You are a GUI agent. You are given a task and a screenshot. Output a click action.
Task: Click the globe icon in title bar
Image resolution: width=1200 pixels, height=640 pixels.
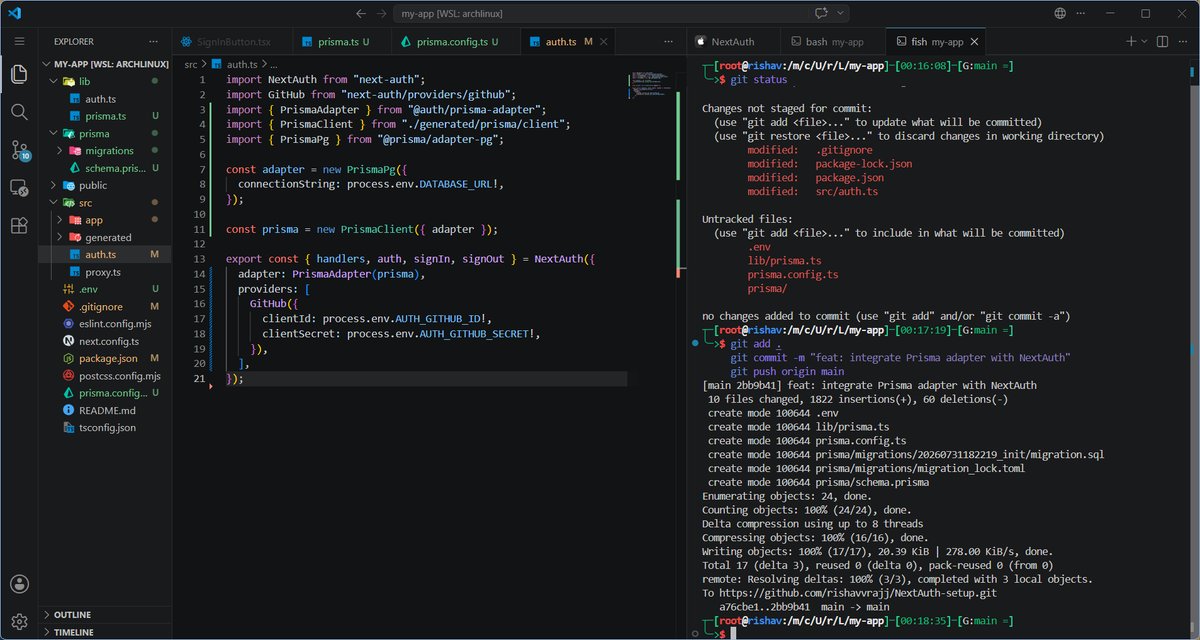(1060, 14)
